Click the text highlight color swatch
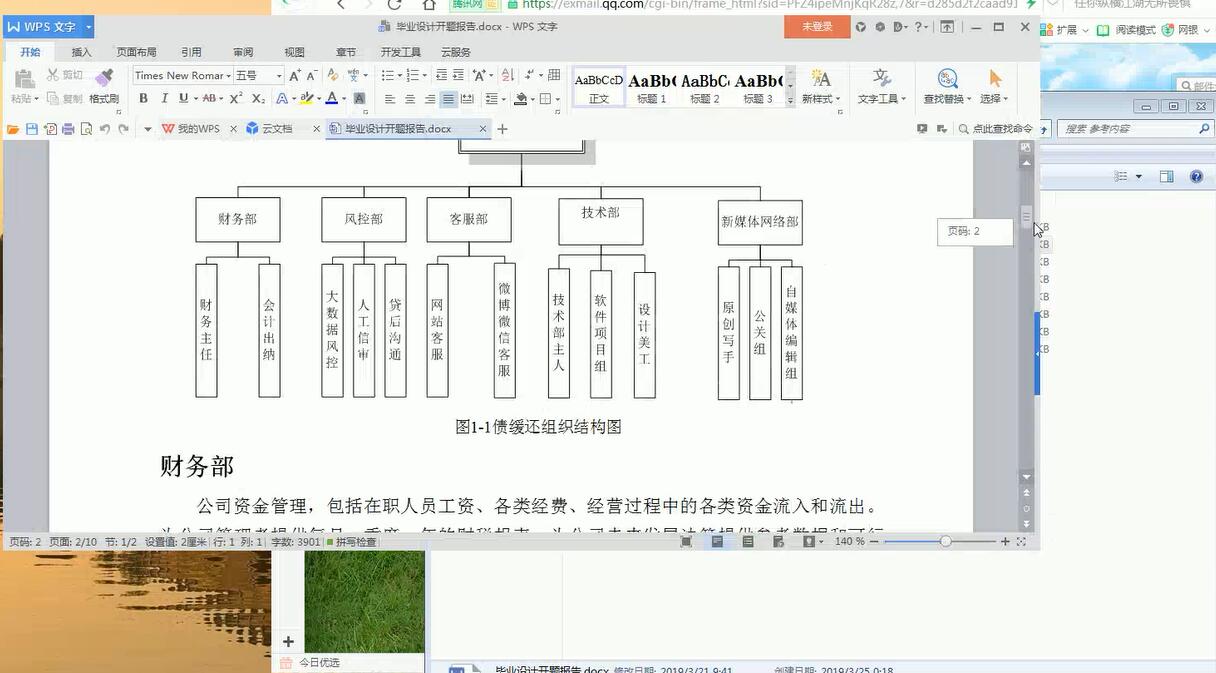The height and width of the screenshot is (673, 1216). pyautogui.click(x=306, y=98)
